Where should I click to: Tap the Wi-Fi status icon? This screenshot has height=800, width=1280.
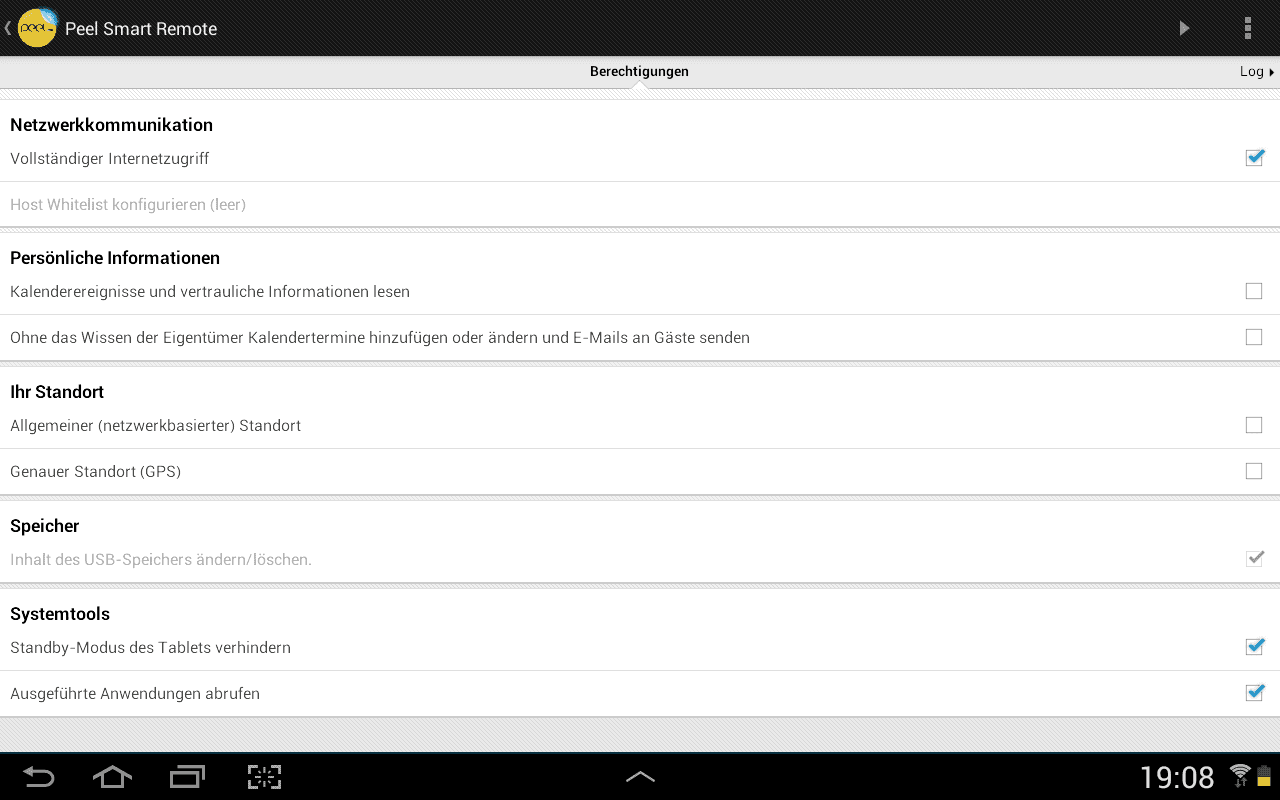pos(1240,775)
